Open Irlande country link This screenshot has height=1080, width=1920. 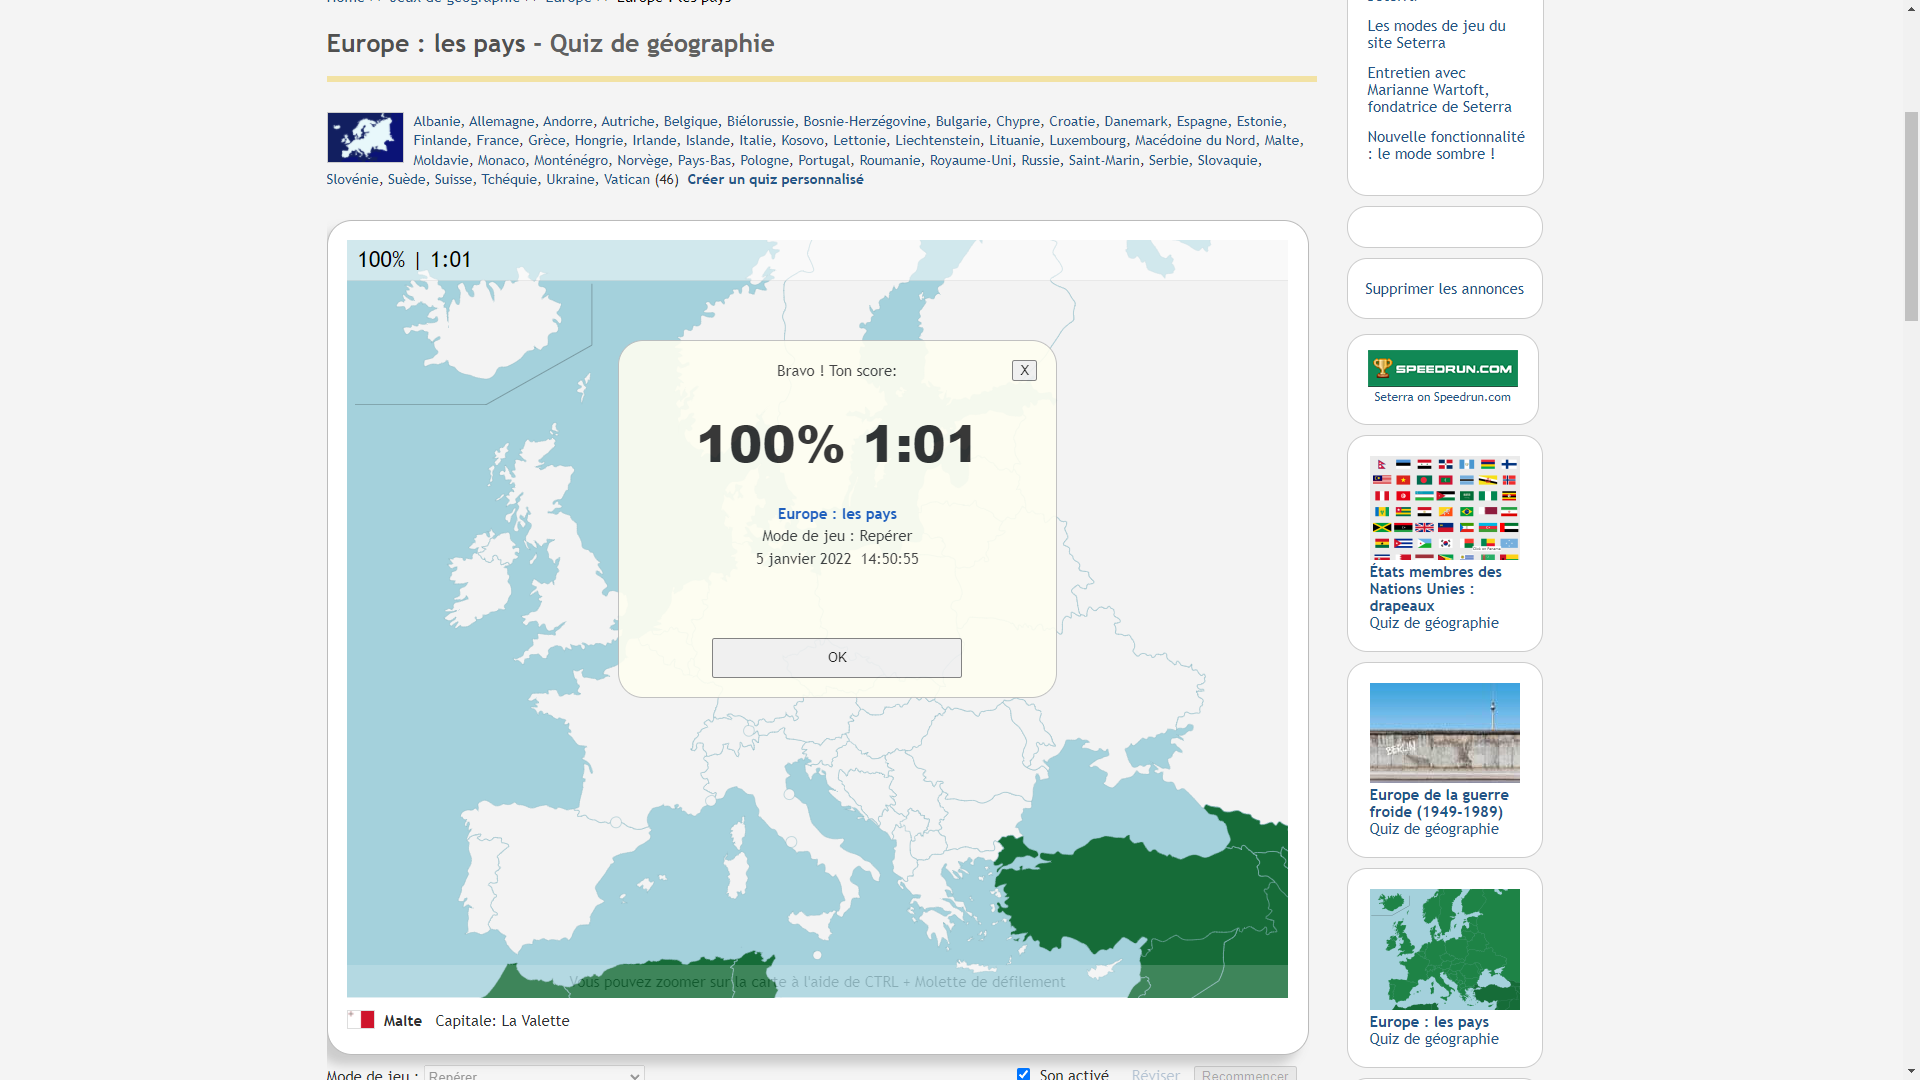tap(654, 140)
